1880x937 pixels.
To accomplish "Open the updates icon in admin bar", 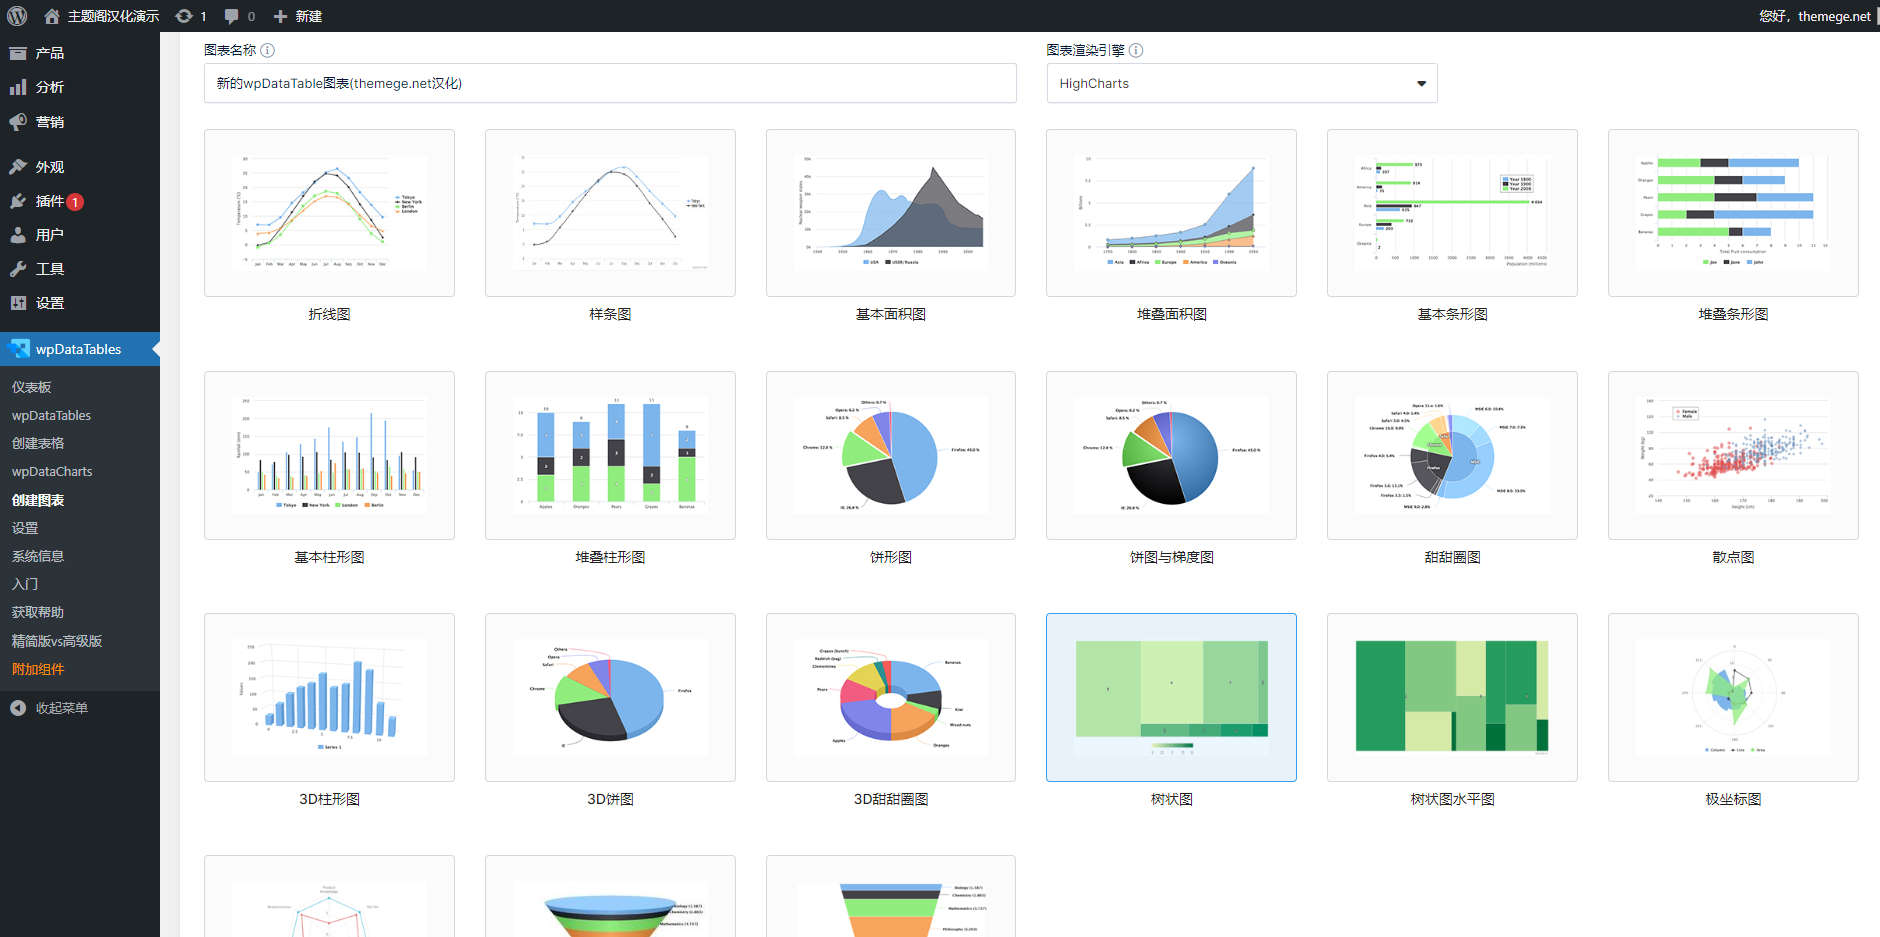I will (x=184, y=16).
